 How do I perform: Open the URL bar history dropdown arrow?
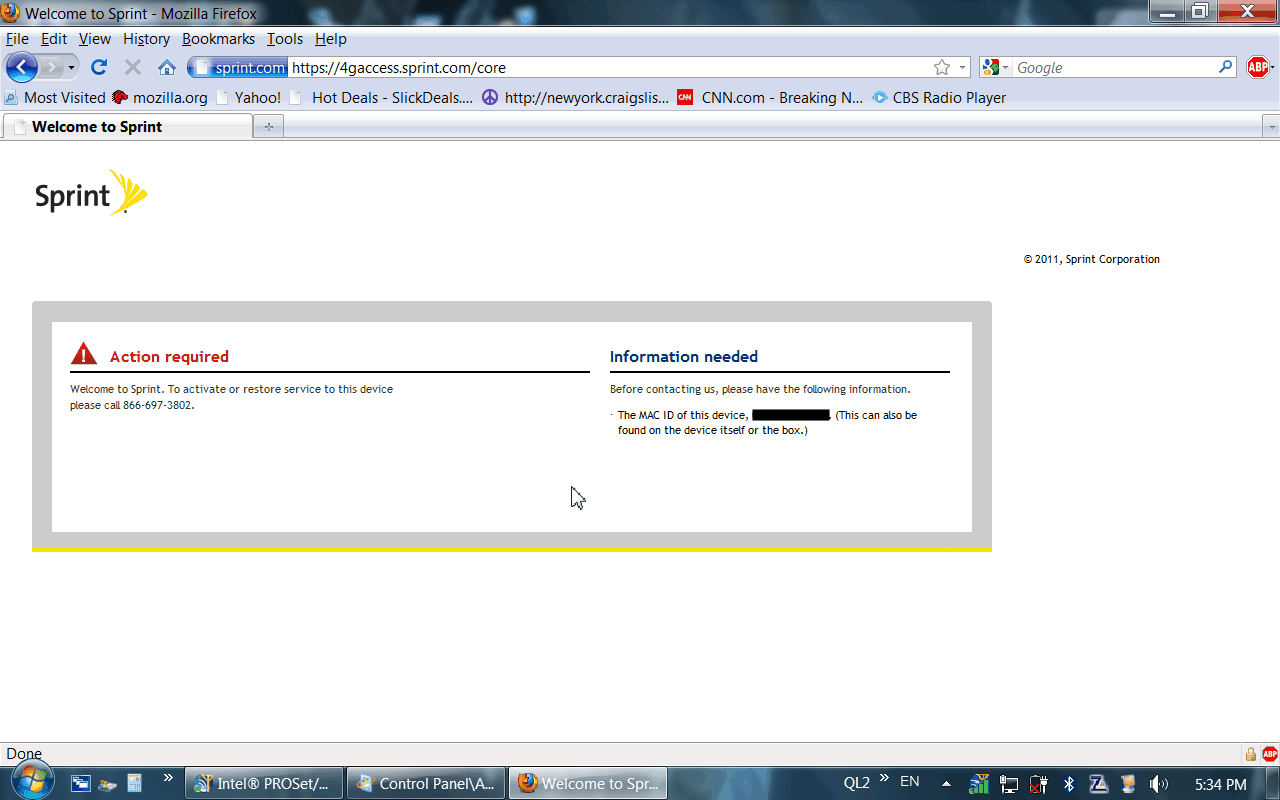coord(963,67)
